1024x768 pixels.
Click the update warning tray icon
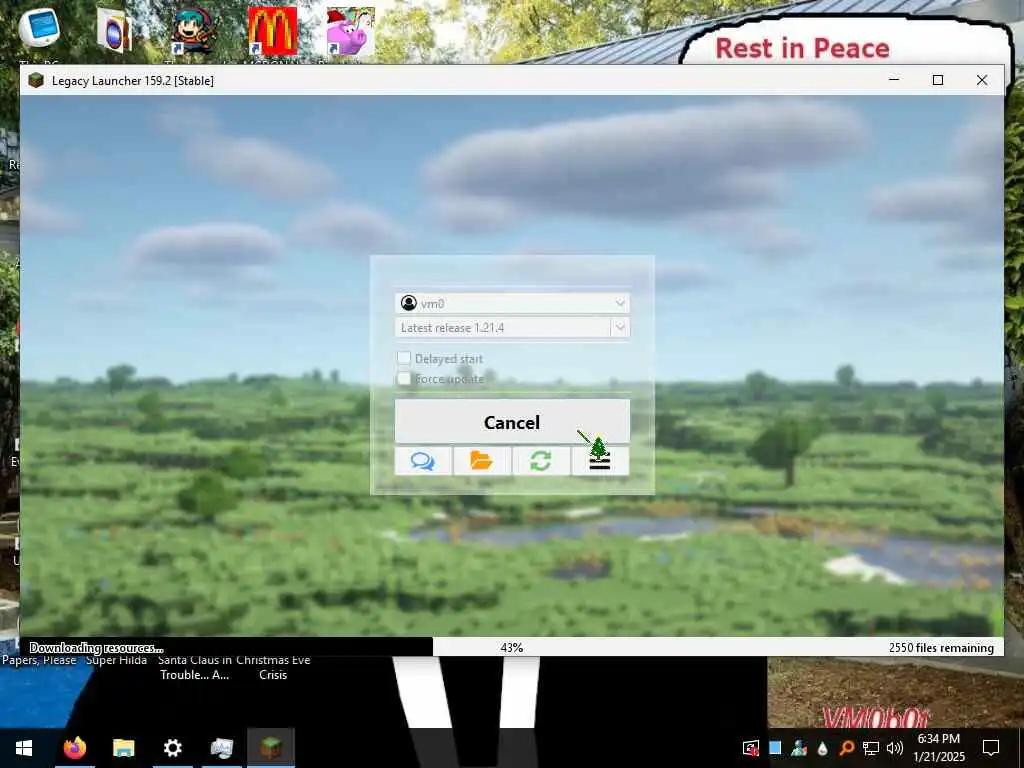(751, 748)
